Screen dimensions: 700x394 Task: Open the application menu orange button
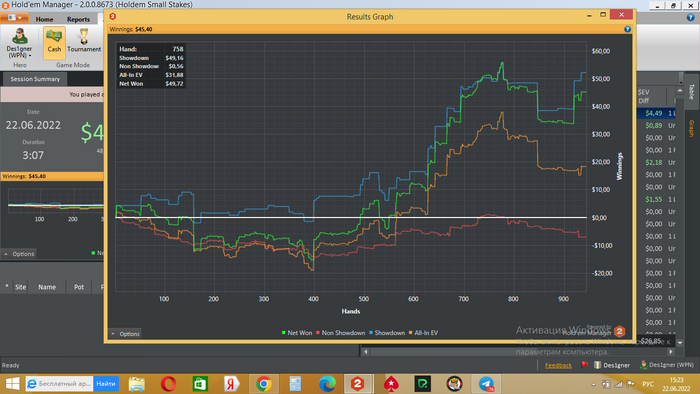15,18
